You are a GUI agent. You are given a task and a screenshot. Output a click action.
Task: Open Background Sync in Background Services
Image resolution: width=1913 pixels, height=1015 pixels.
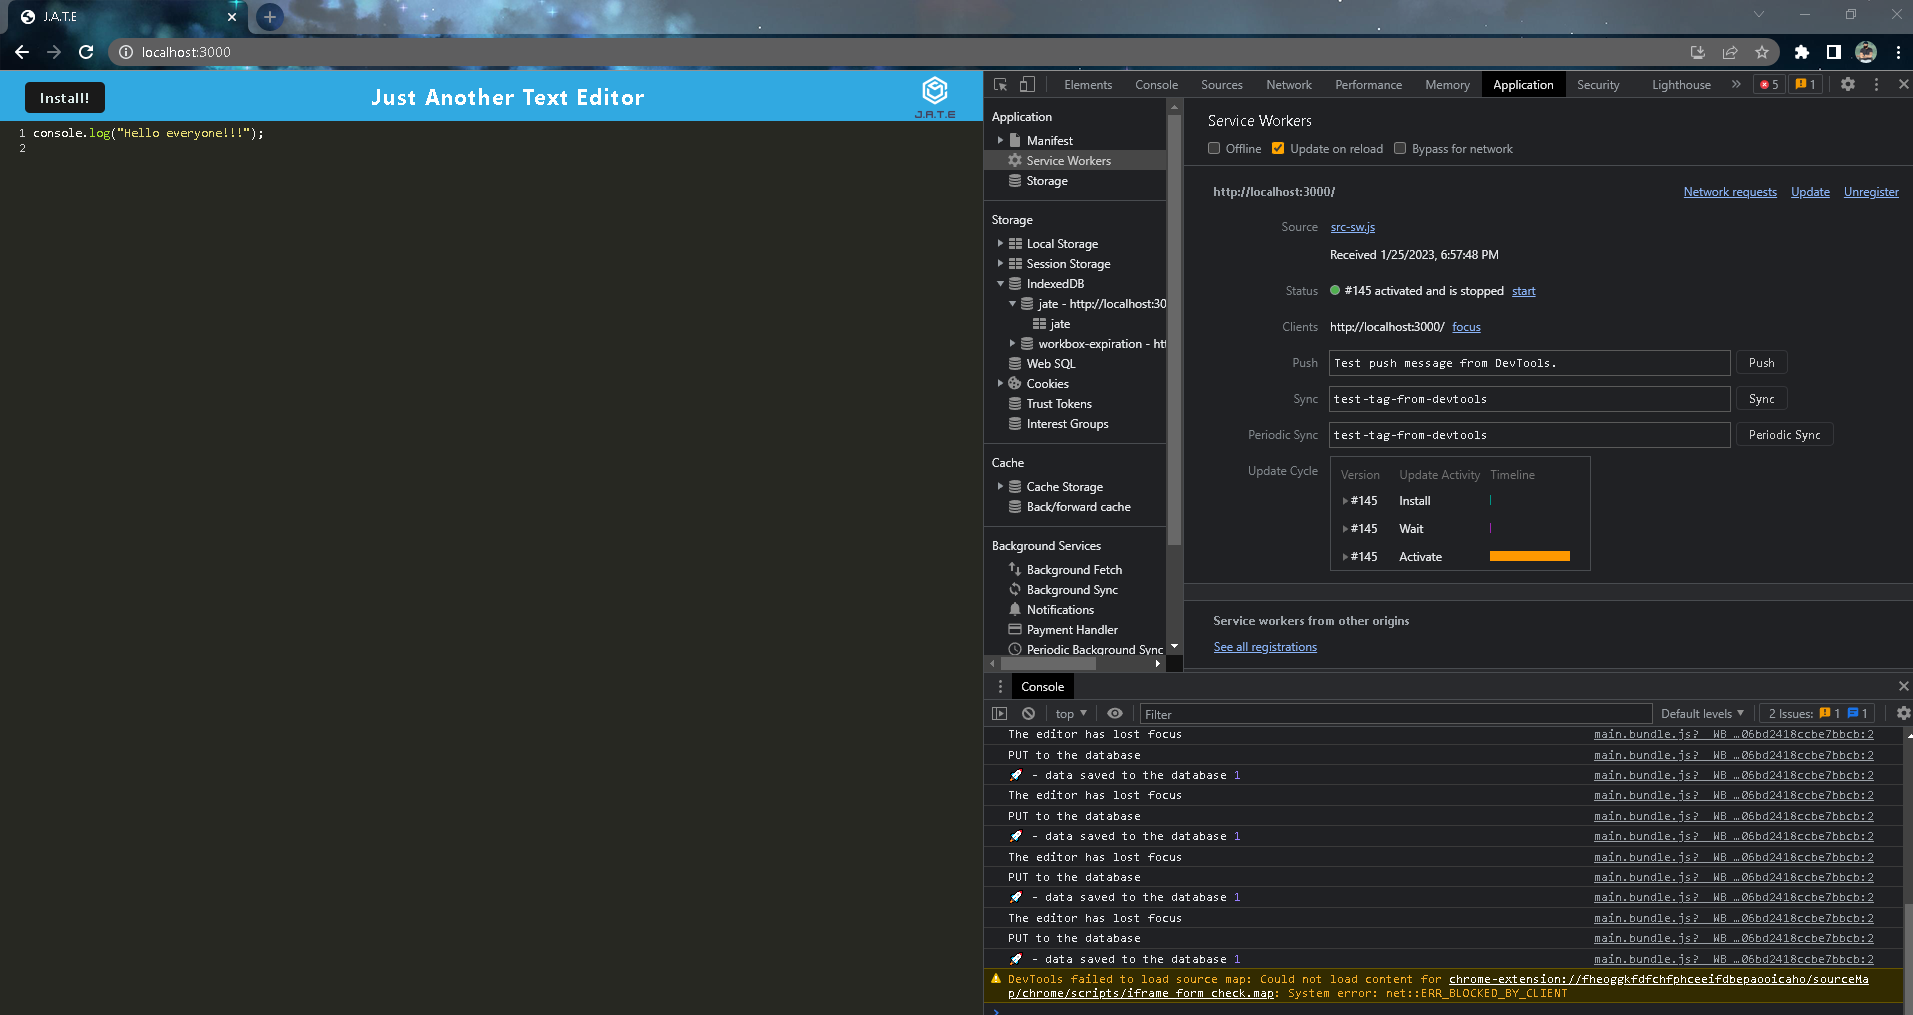point(1071,589)
